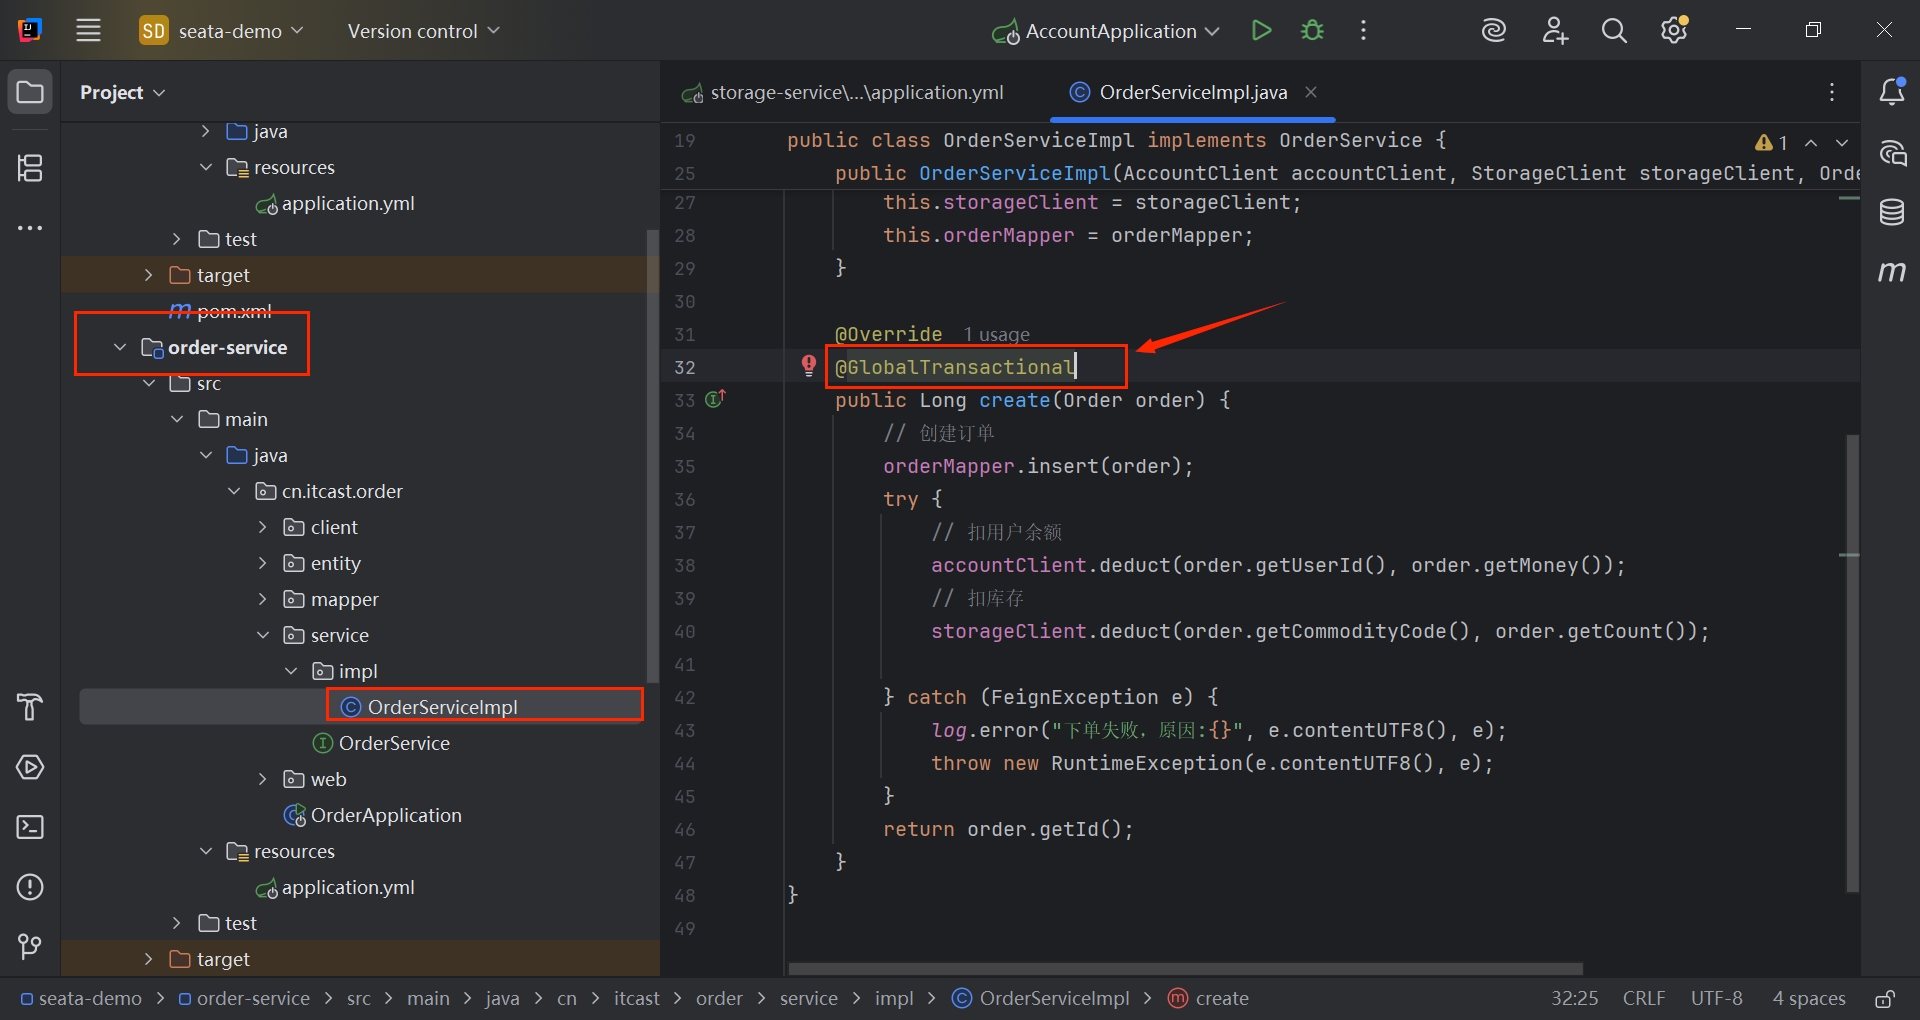Collapse the impl package
The height and width of the screenshot is (1020, 1920).
(x=291, y=671)
